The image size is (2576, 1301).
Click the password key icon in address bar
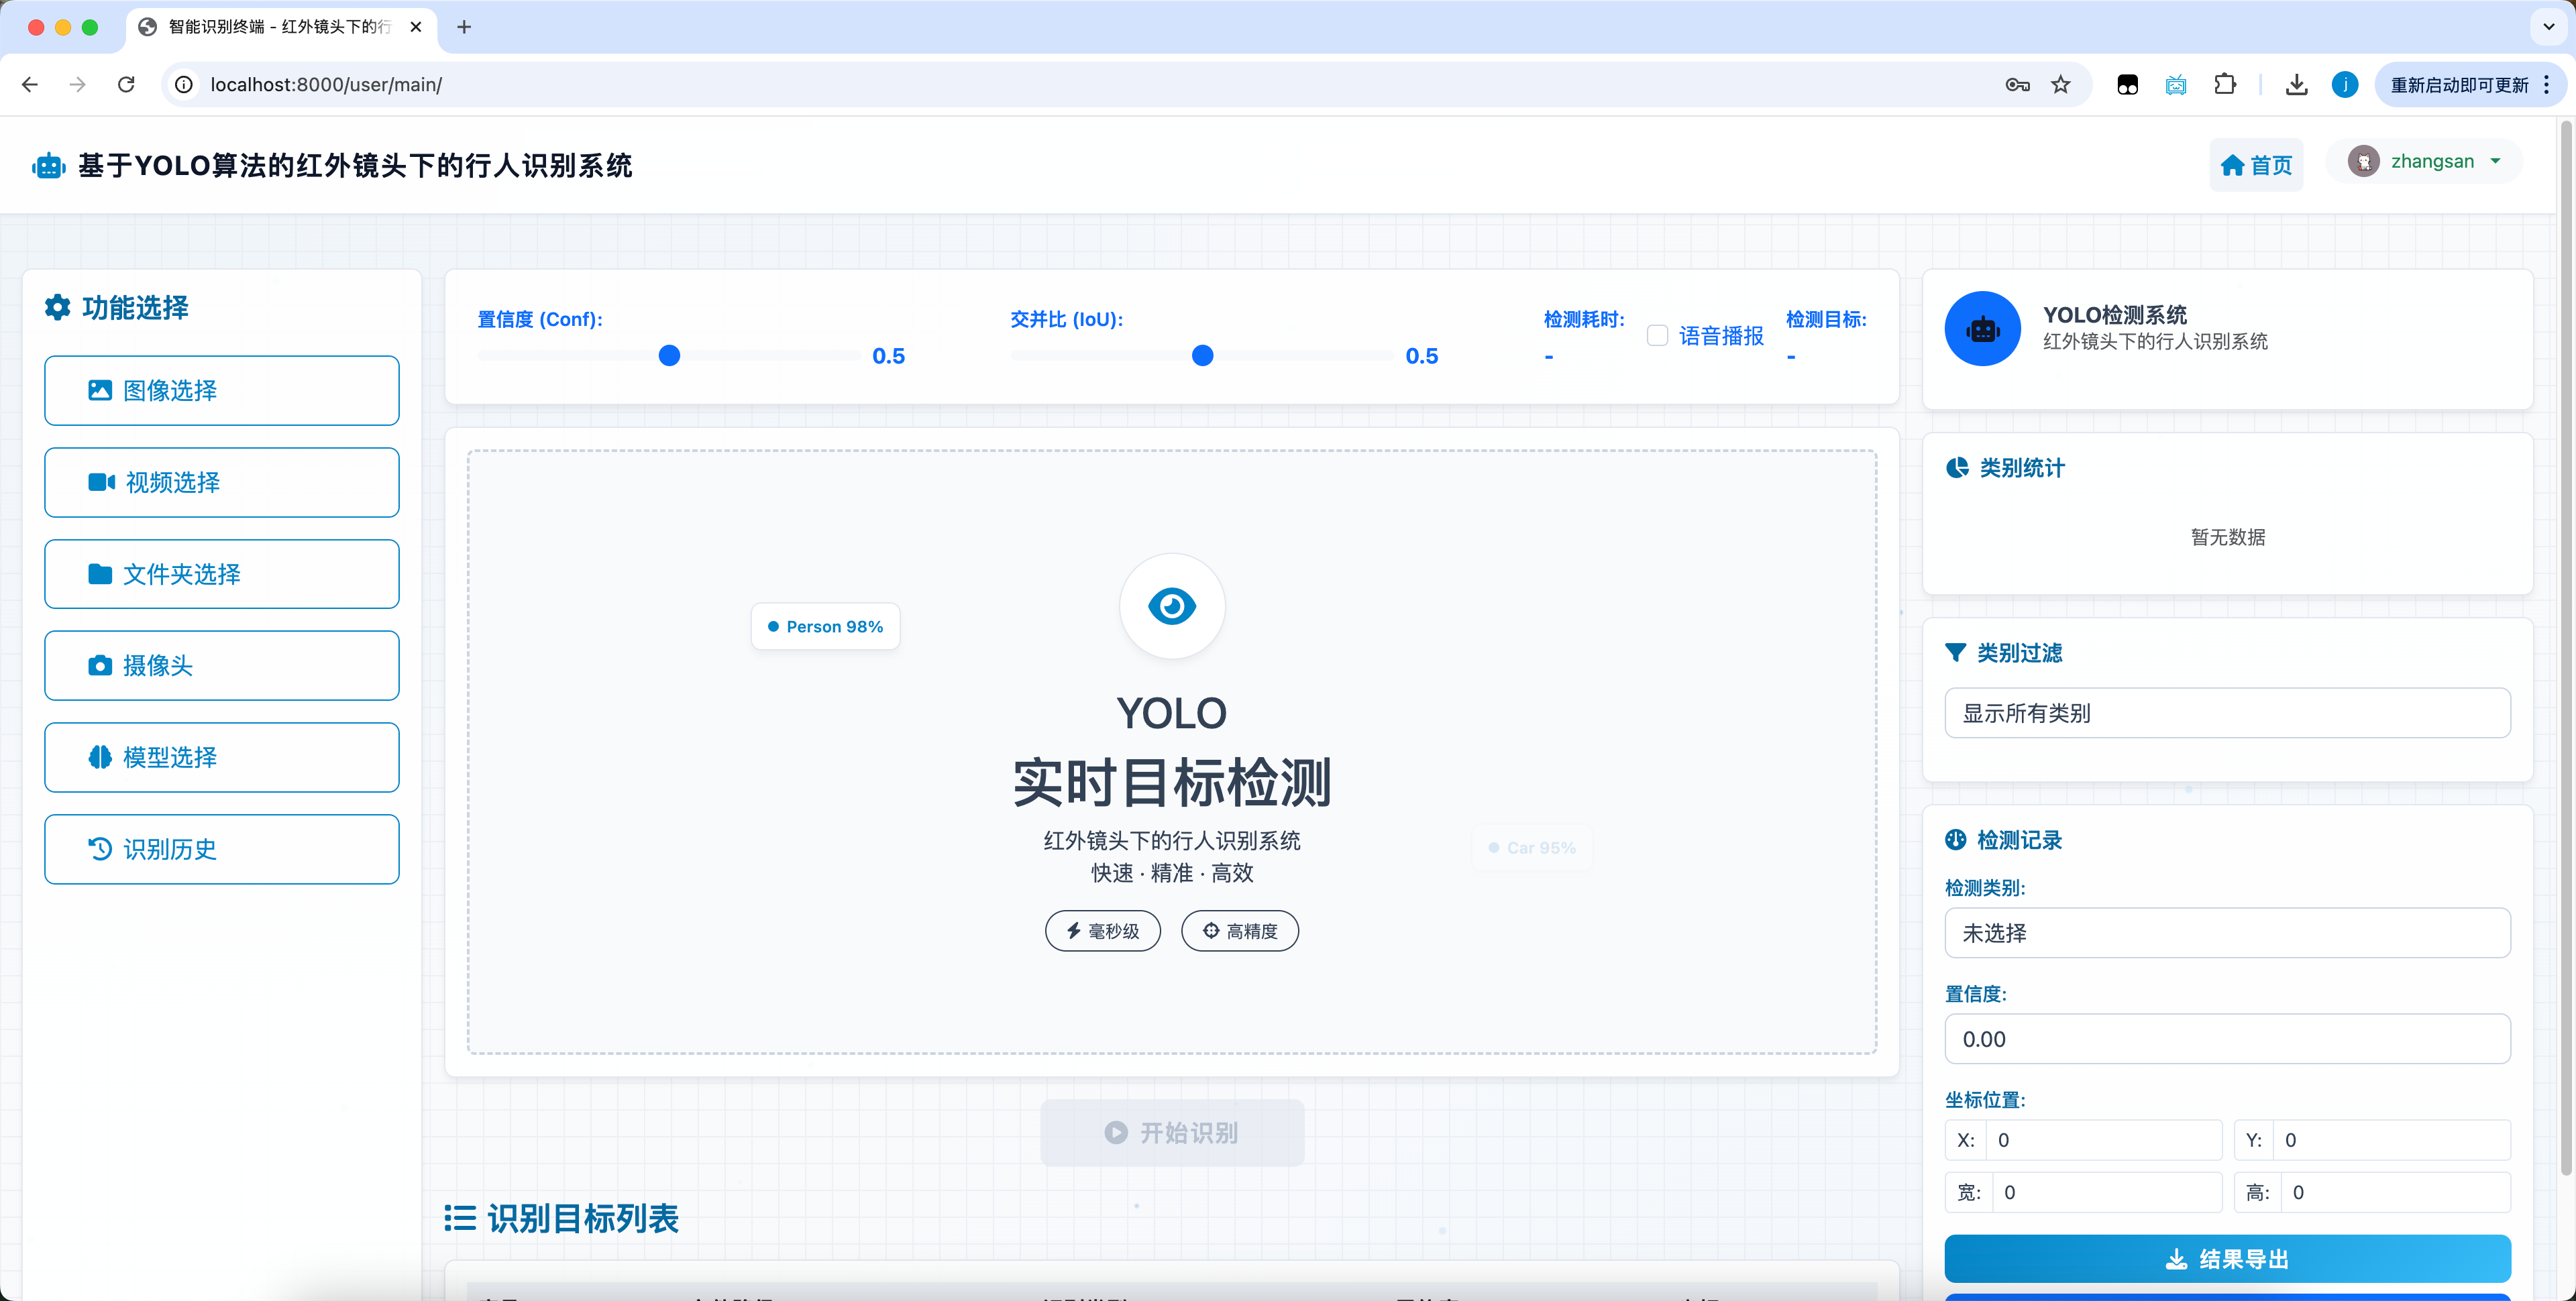2017,85
